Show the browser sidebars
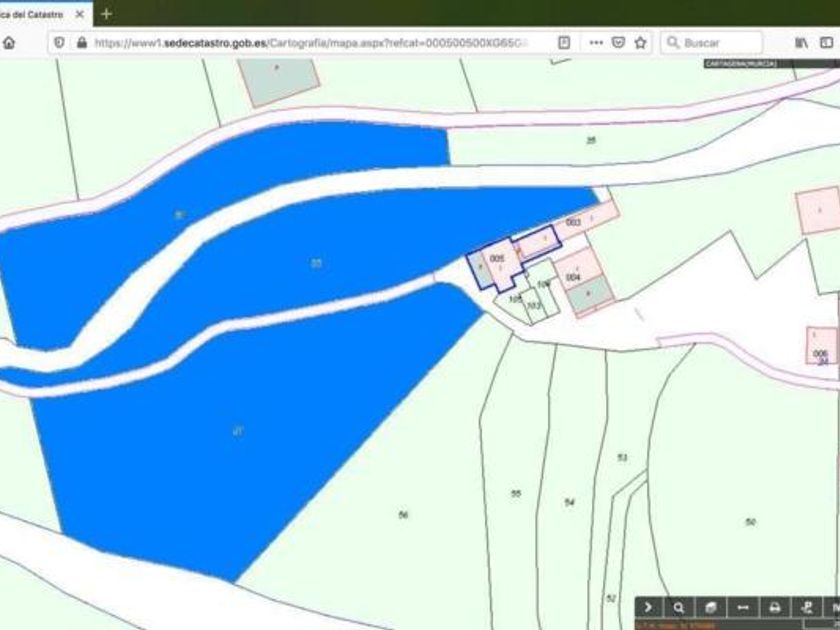This screenshot has height=630, width=840. pyautogui.click(x=827, y=43)
